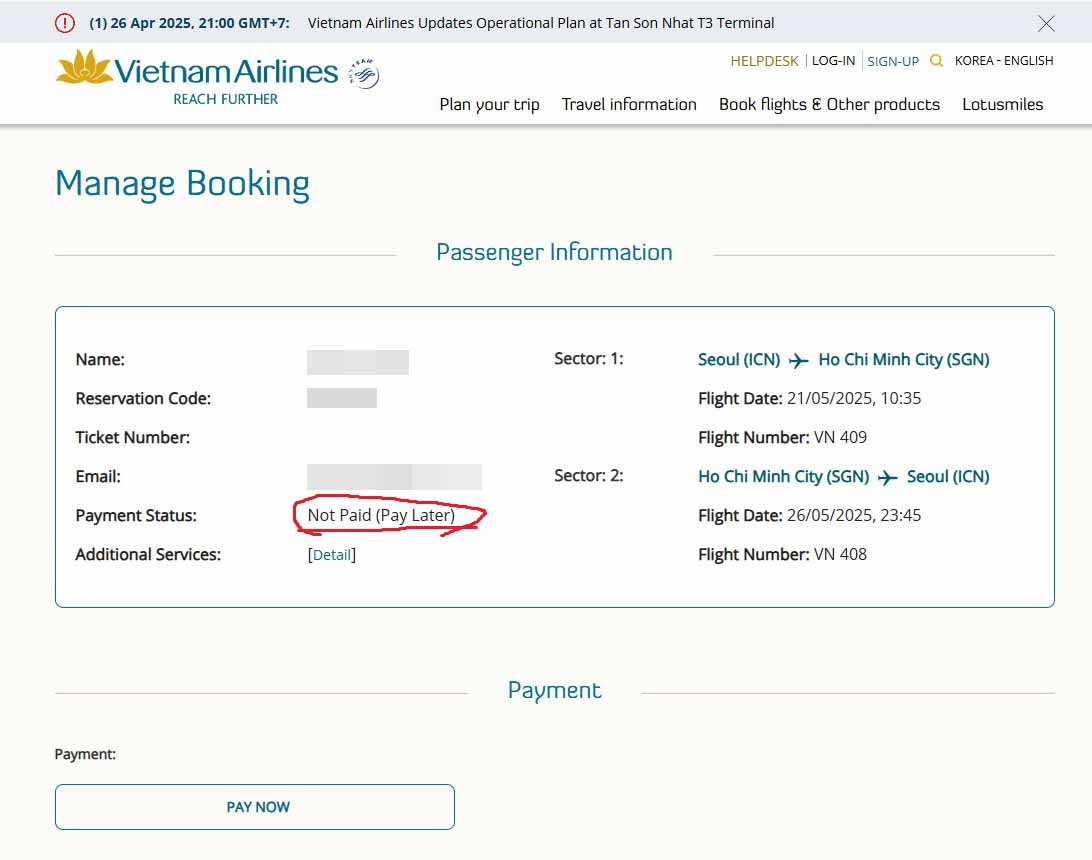Click the HELPDESK link
The image size is (1092, 860).
pos(764,61)
